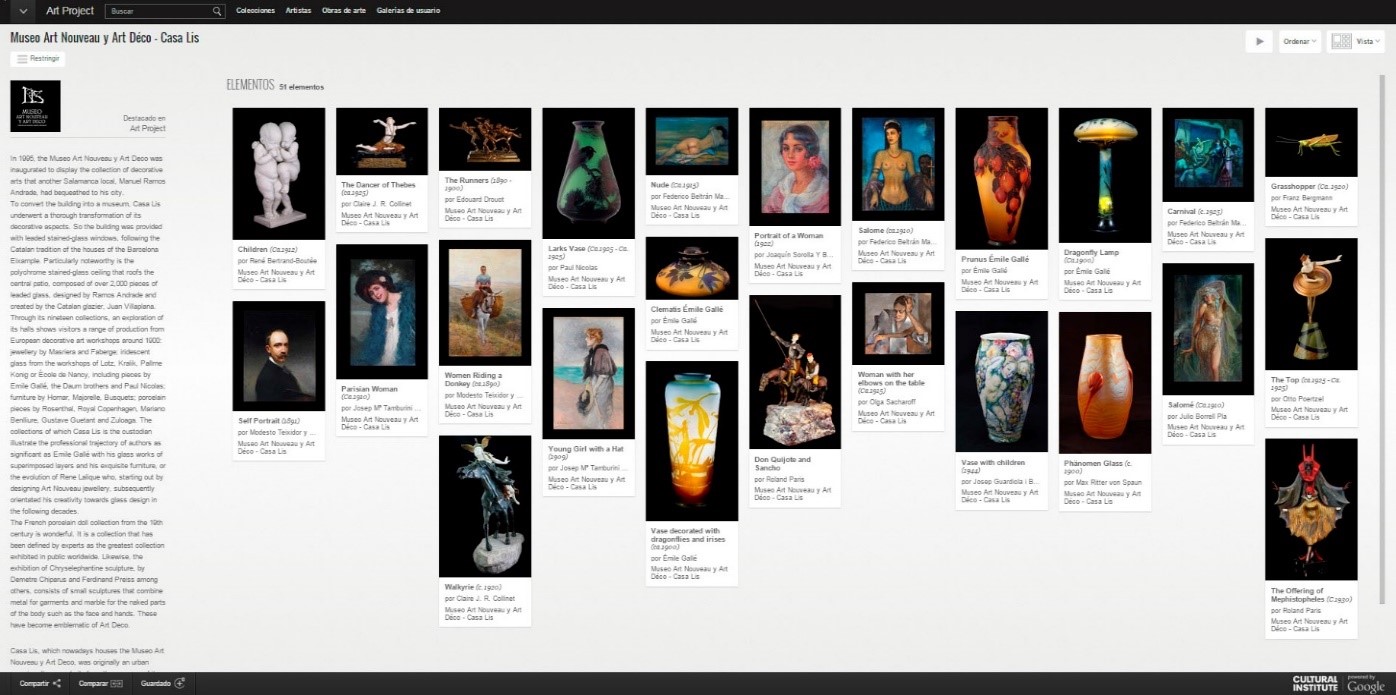Image resolution: width=1396 pixels, height=695 pixels.
Task: Click into the Buscar search field
Action: click(x=160, y=11)
